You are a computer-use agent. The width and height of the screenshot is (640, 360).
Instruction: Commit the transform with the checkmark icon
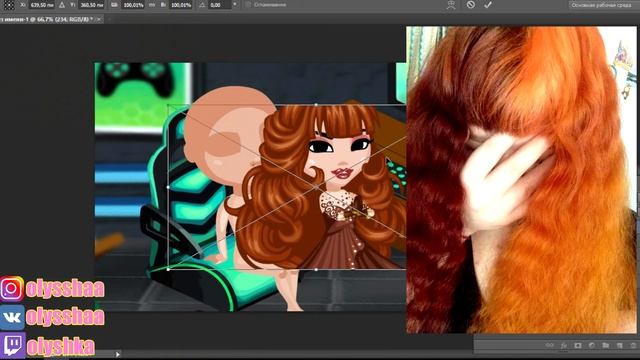click(x=488, y=5)
